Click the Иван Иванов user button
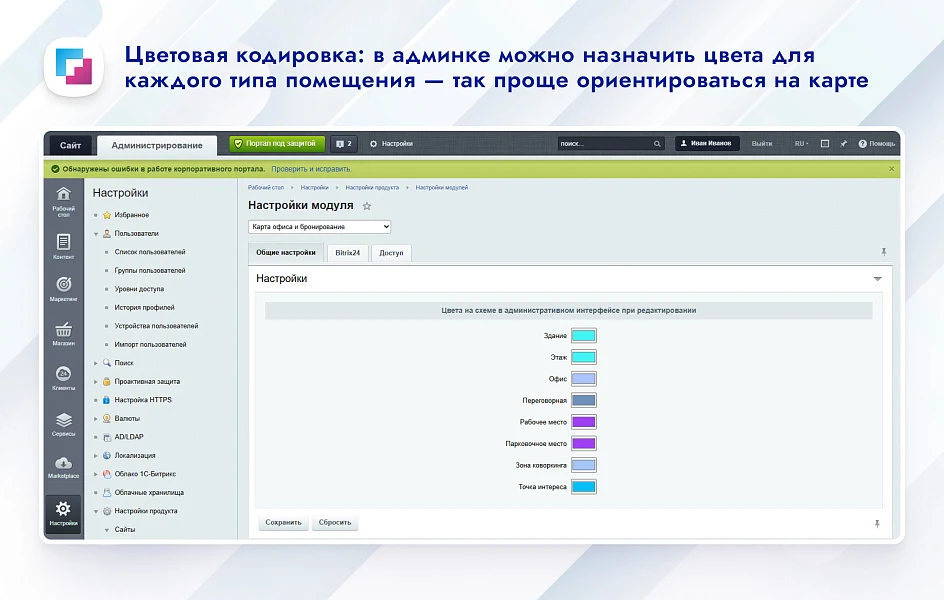 [707, 144]
